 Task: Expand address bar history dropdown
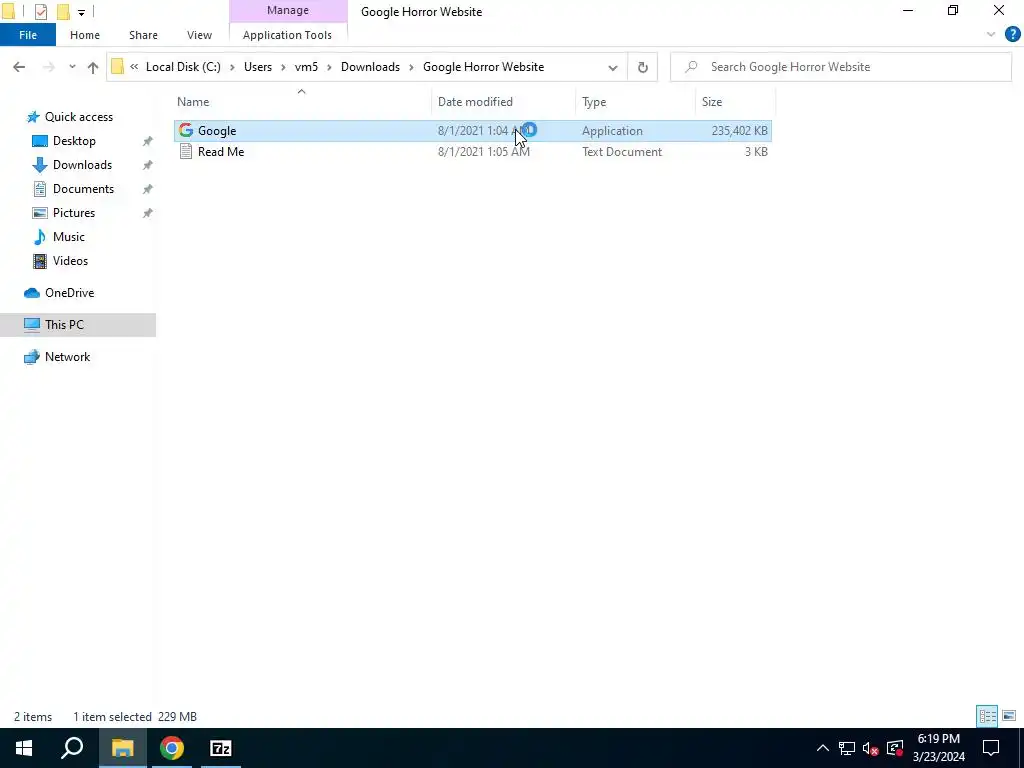point(613,67)
